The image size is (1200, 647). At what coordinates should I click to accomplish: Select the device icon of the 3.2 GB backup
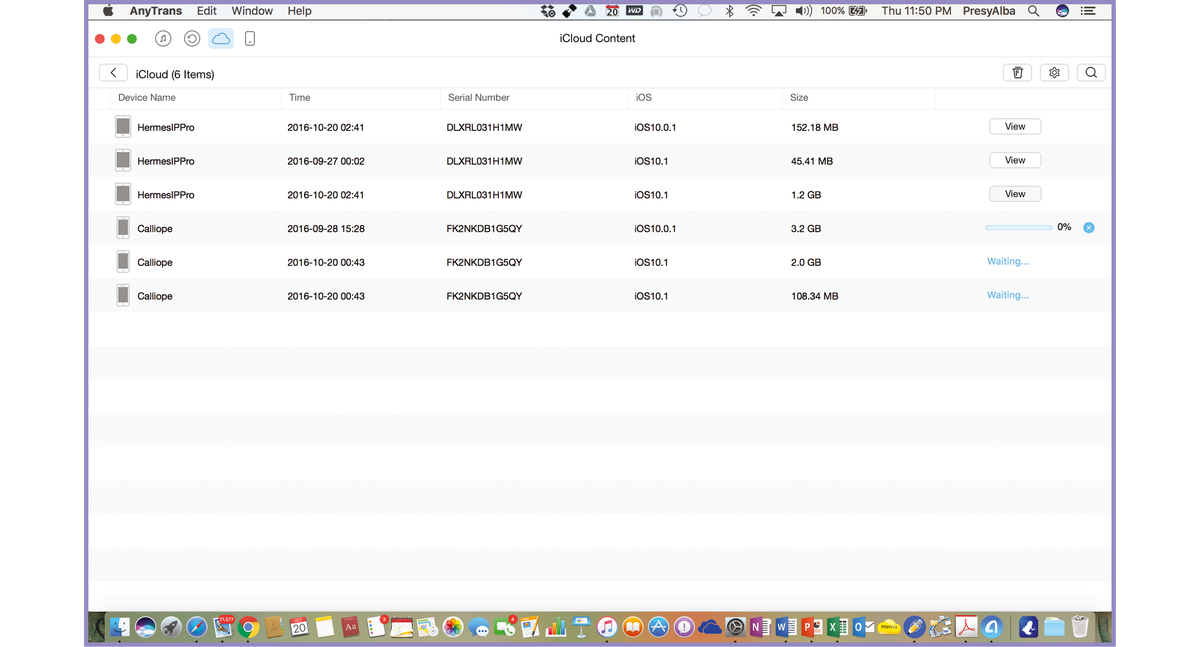[123, 228]
